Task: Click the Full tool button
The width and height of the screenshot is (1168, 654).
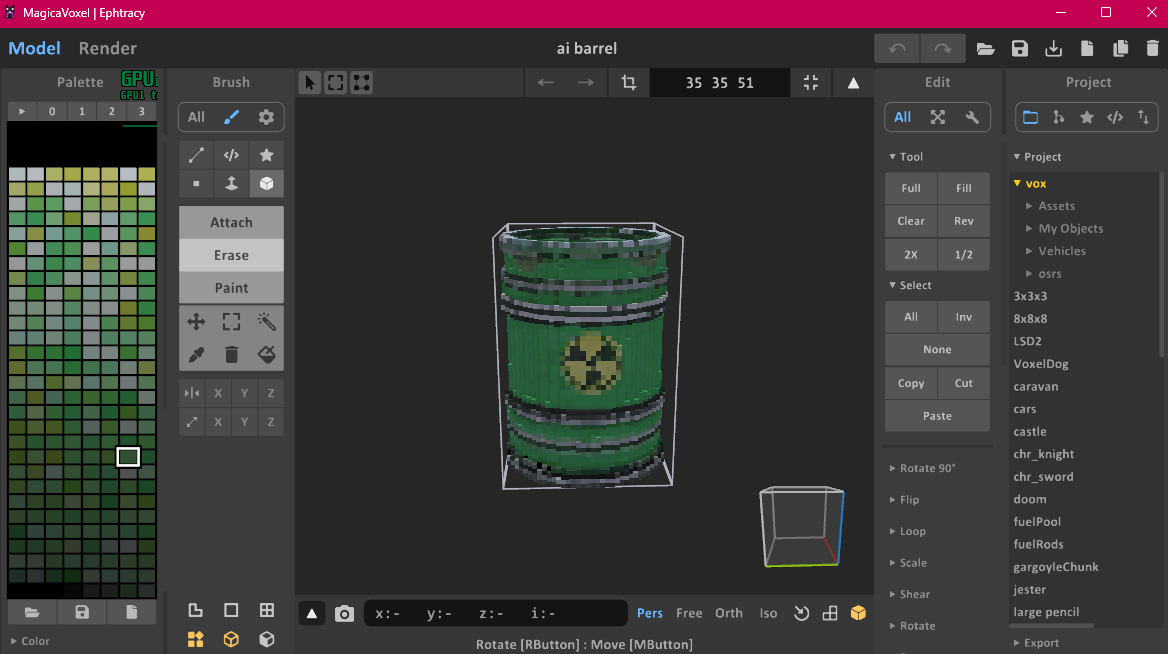Action: (x=911, y=188)
